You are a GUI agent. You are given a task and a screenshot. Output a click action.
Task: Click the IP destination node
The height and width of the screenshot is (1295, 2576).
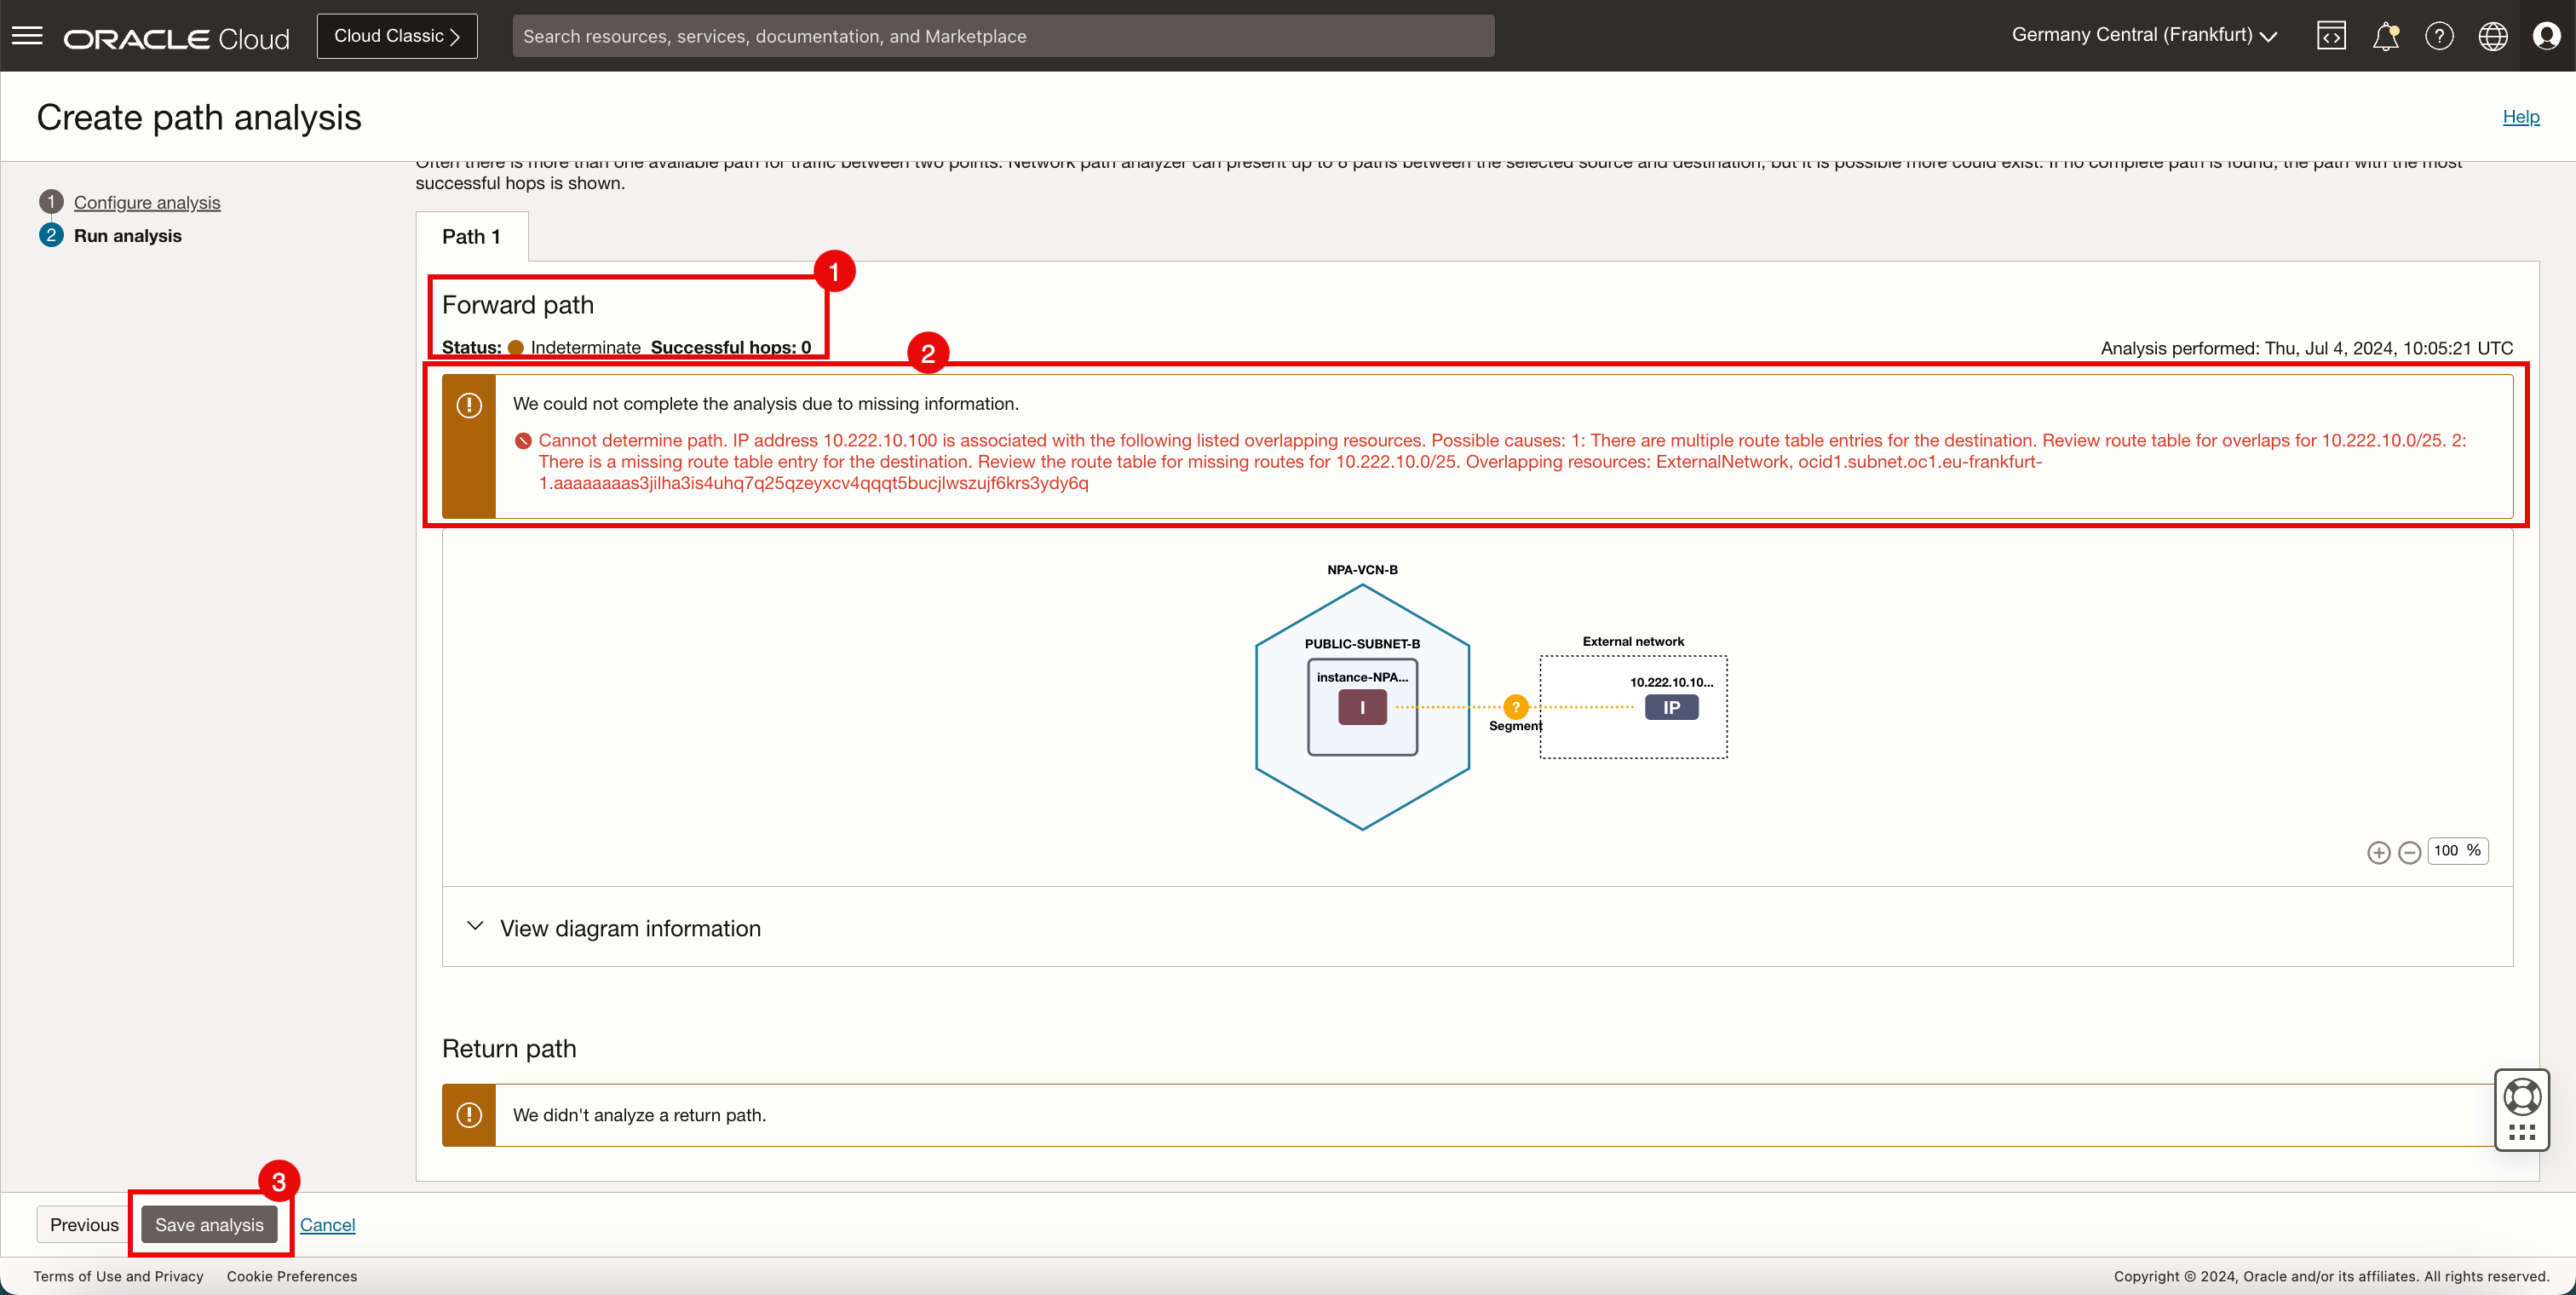coord(1671,707)
